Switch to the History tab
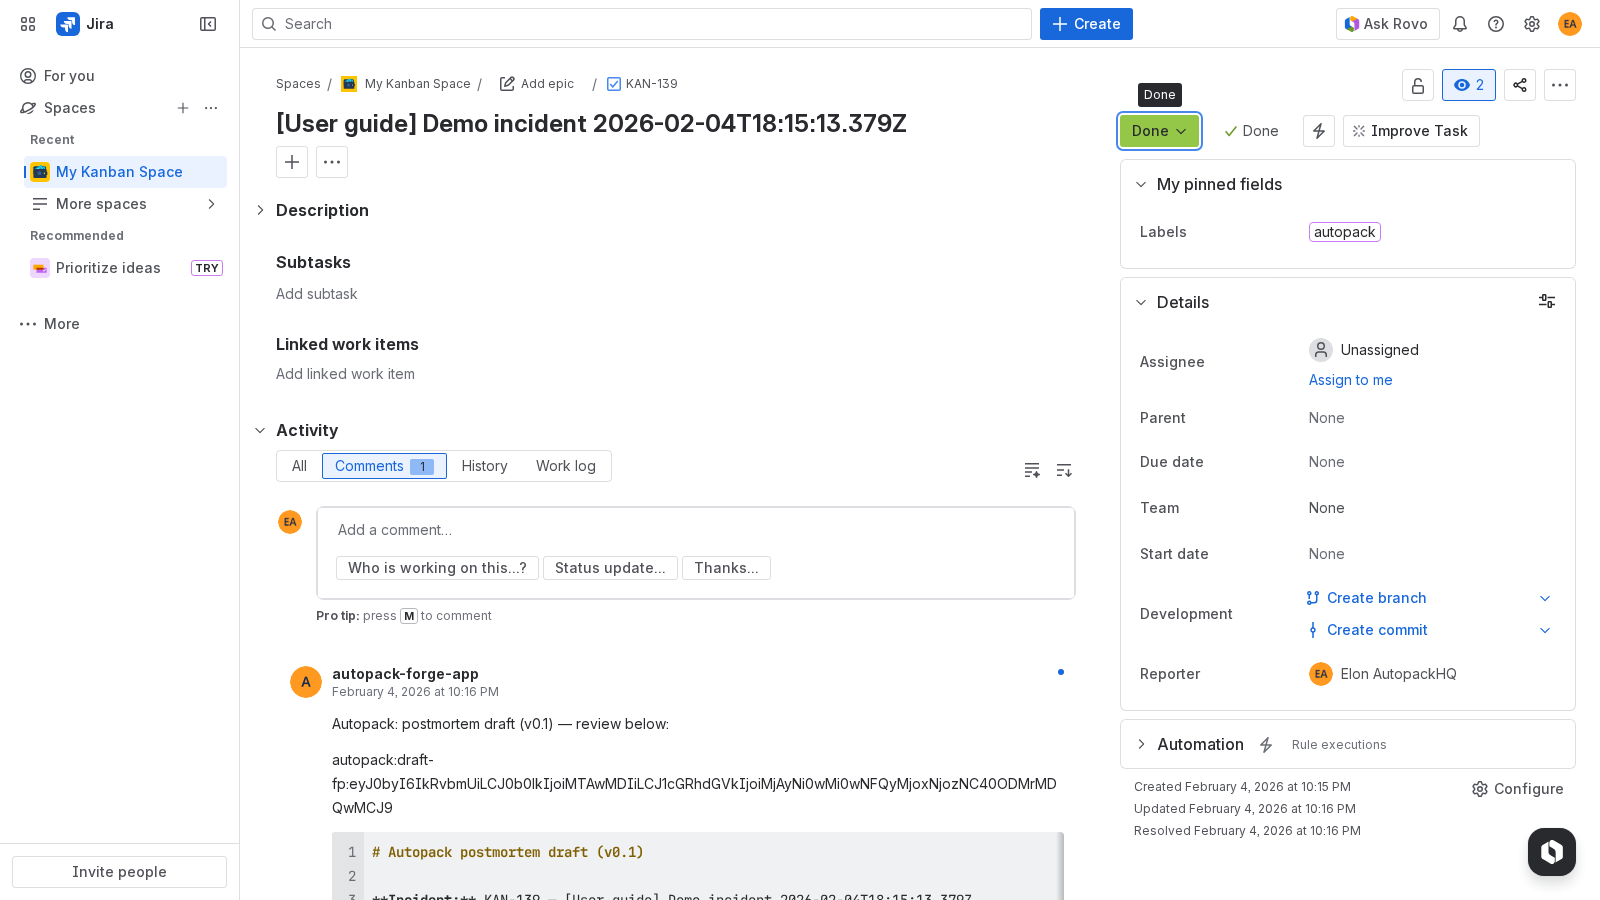1600x900 pixels. 484,465
